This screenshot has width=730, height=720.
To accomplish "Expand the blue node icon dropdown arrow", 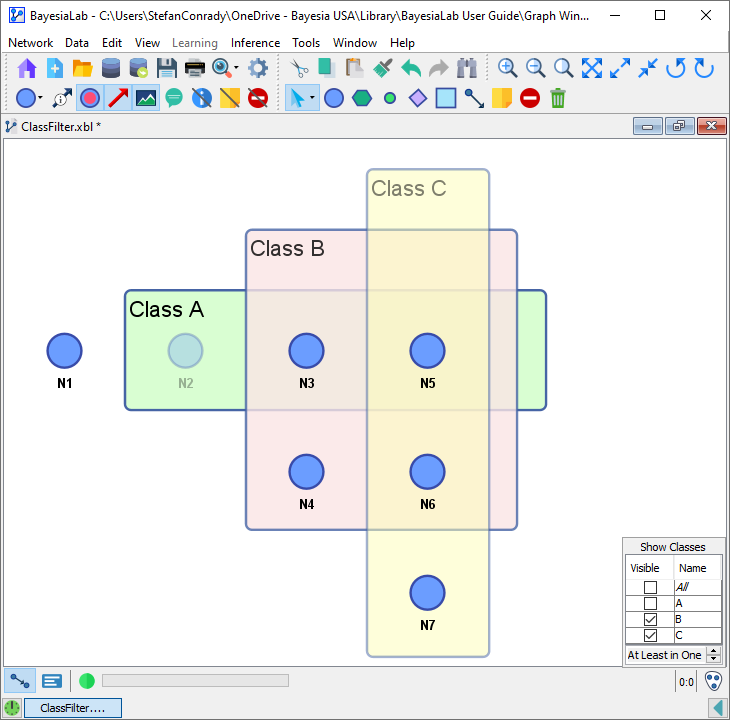I will pyautogui.click(x=41, y=98).
